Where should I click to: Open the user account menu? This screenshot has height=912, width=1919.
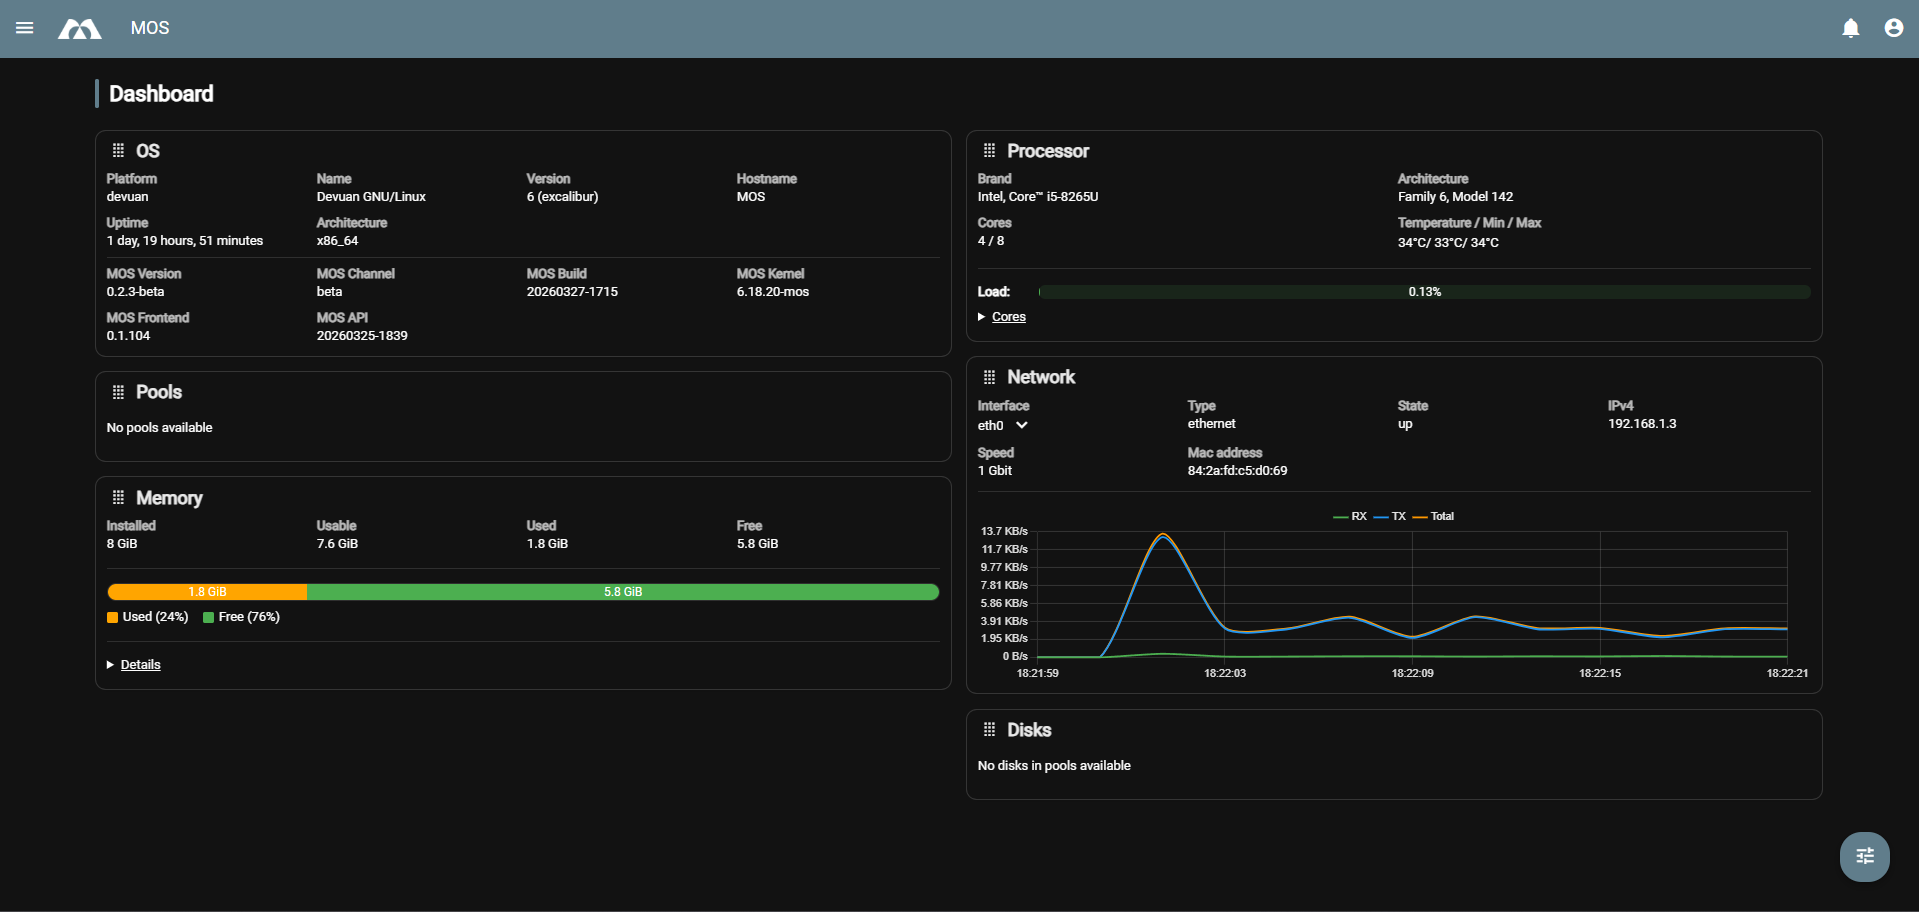(x=1893, y=28)
